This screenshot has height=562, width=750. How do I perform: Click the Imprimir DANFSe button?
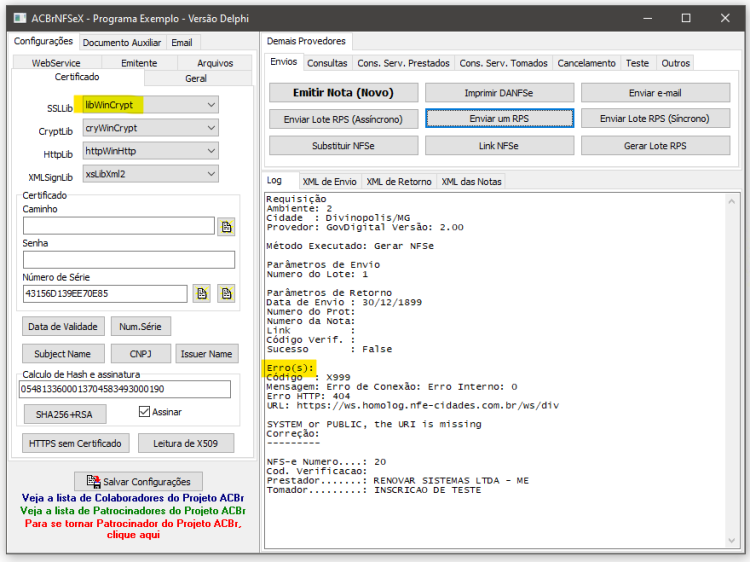[499, 93]
